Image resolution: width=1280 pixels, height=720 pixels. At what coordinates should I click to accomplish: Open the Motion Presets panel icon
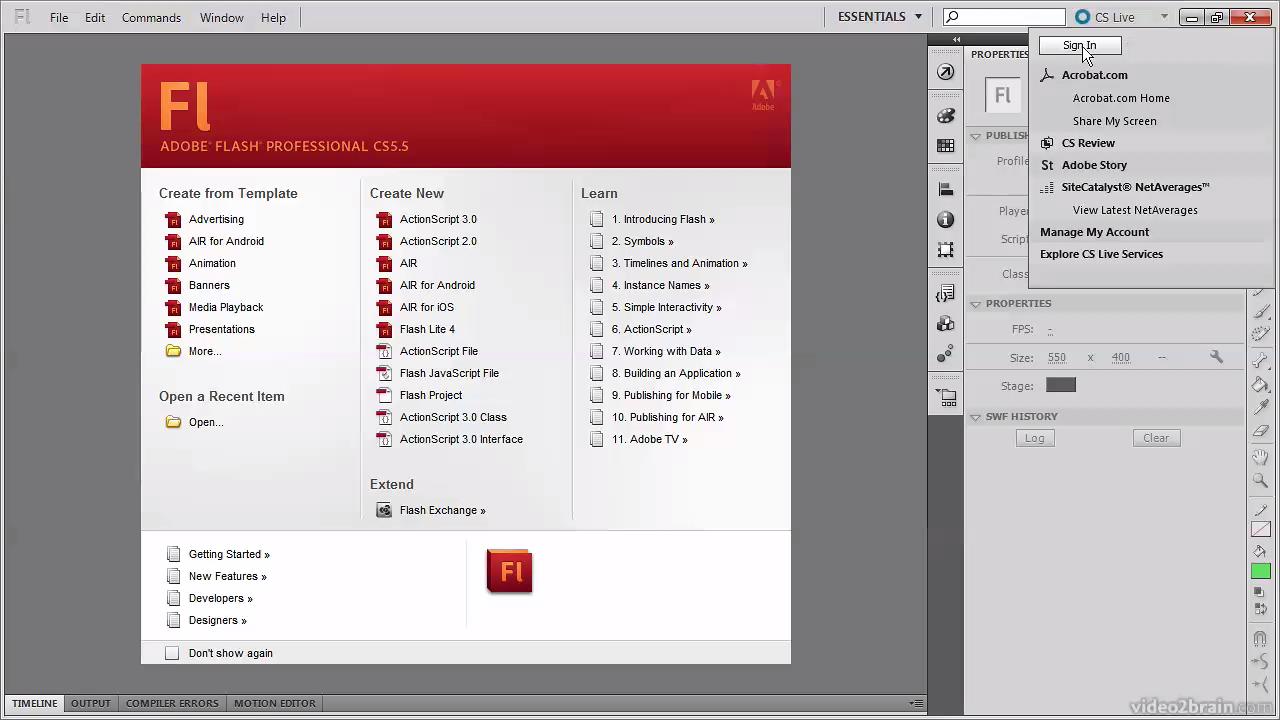[x=946, y=354]
